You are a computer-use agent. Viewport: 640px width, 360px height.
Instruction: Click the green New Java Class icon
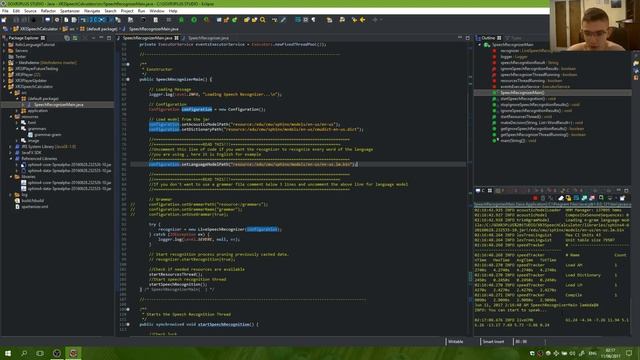[x=234, y=20]
